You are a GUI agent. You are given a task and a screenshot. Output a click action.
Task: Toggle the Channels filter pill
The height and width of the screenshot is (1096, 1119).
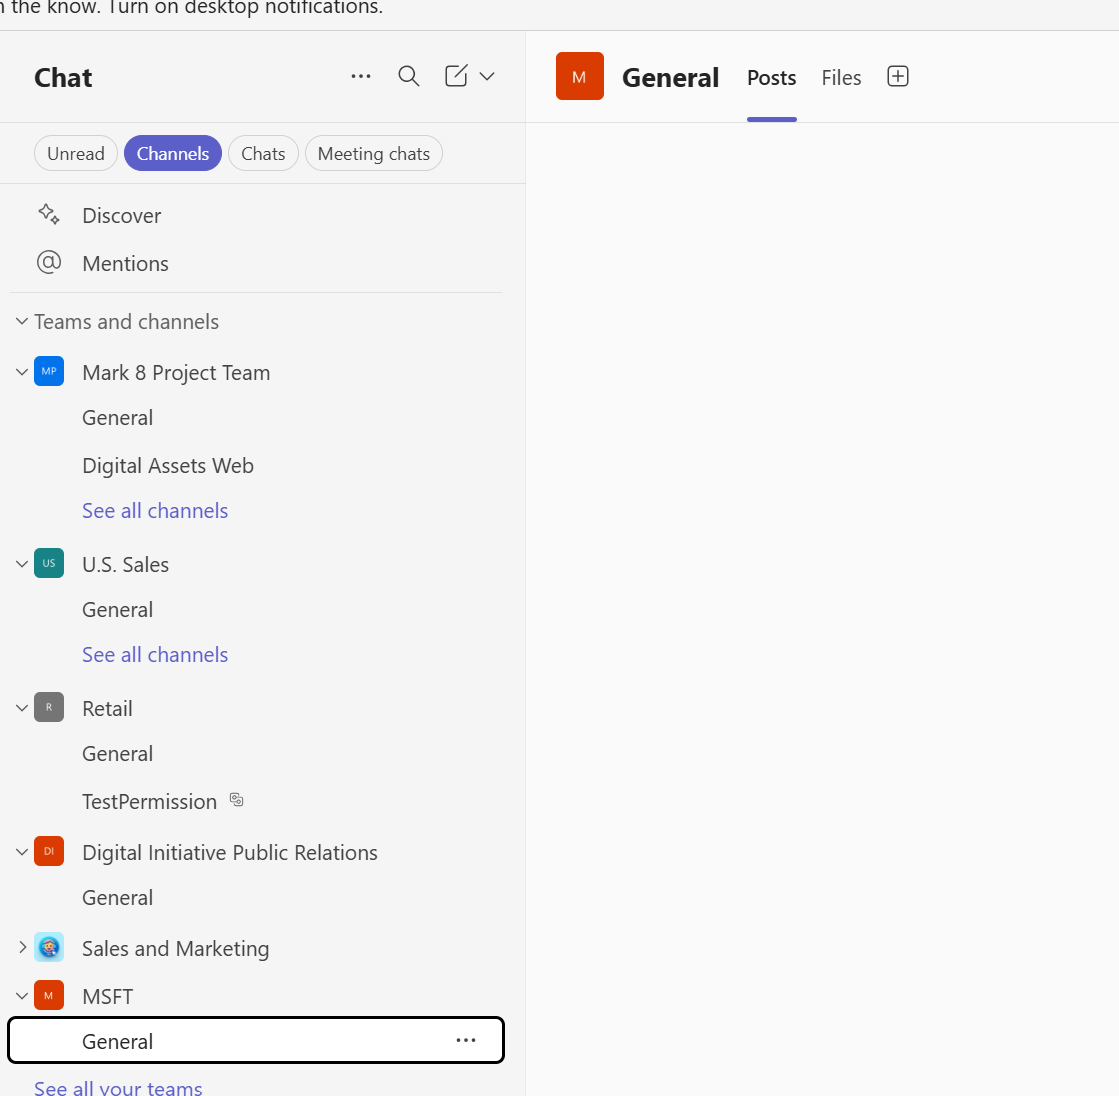173,153
